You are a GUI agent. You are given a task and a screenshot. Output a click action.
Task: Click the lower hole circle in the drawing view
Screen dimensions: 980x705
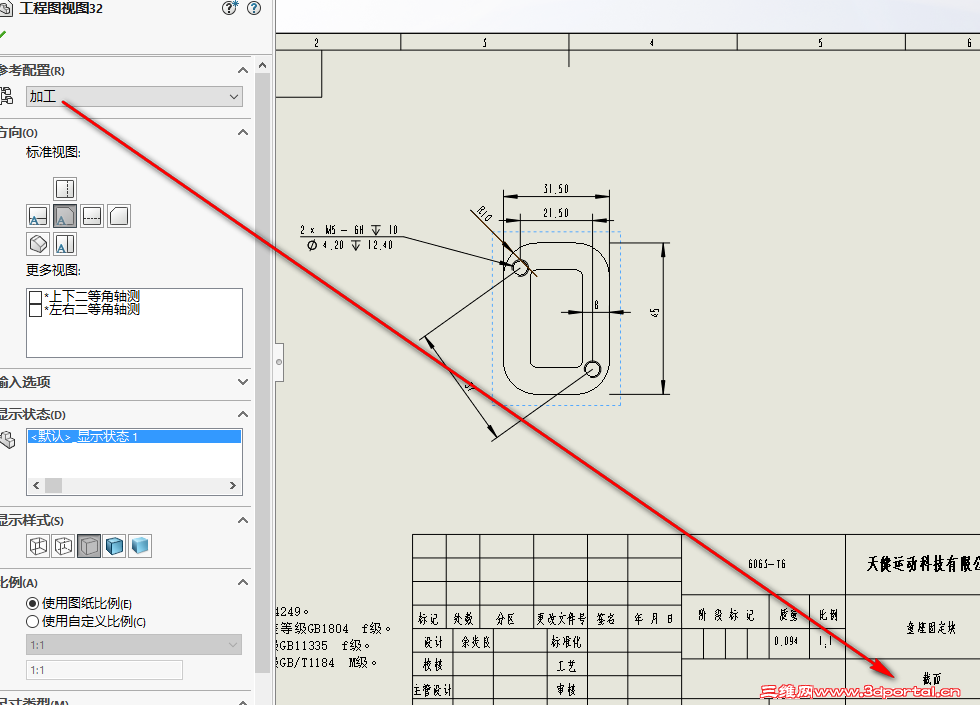tap(592, 369)
